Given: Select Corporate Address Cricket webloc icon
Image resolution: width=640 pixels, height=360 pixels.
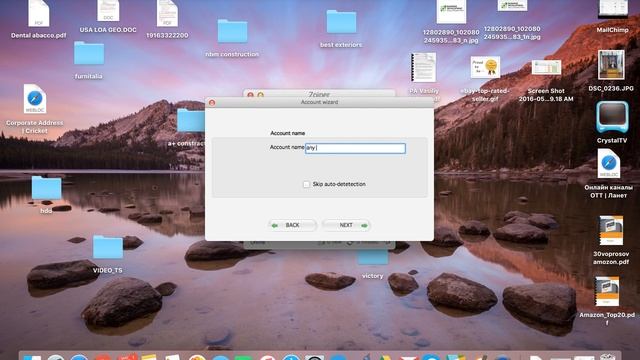Looking at the screenshot, I should (x=35, y=99).
